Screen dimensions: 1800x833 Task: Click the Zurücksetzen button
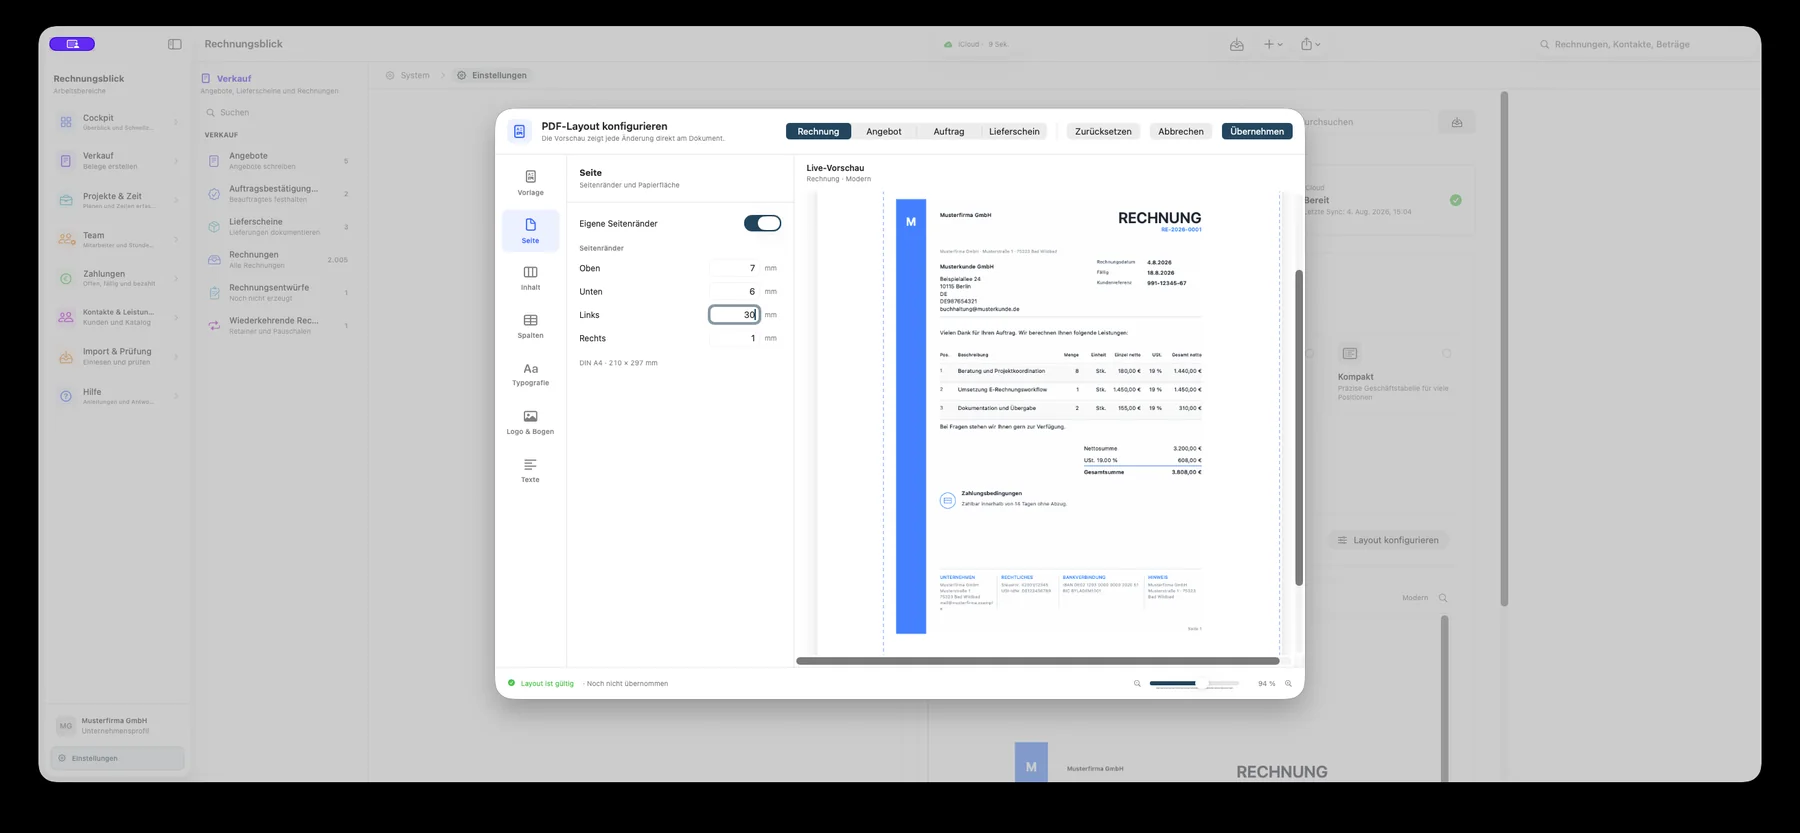1103,132
